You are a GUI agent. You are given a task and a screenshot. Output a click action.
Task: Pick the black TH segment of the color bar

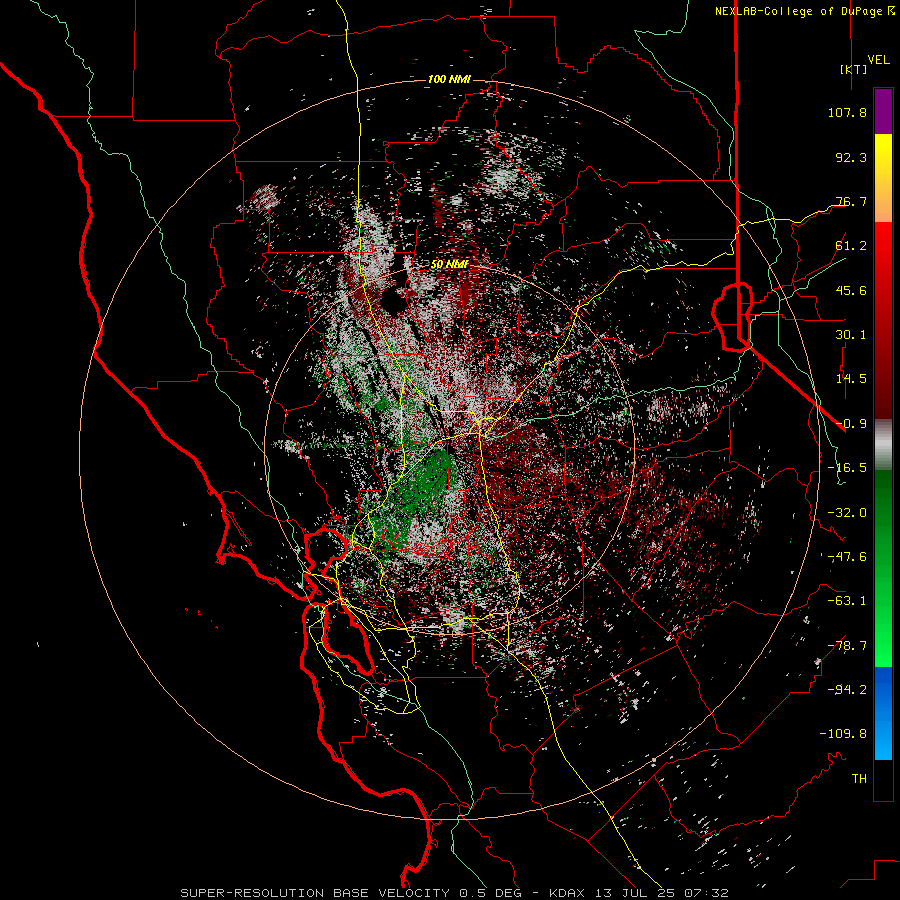[883, 780]
